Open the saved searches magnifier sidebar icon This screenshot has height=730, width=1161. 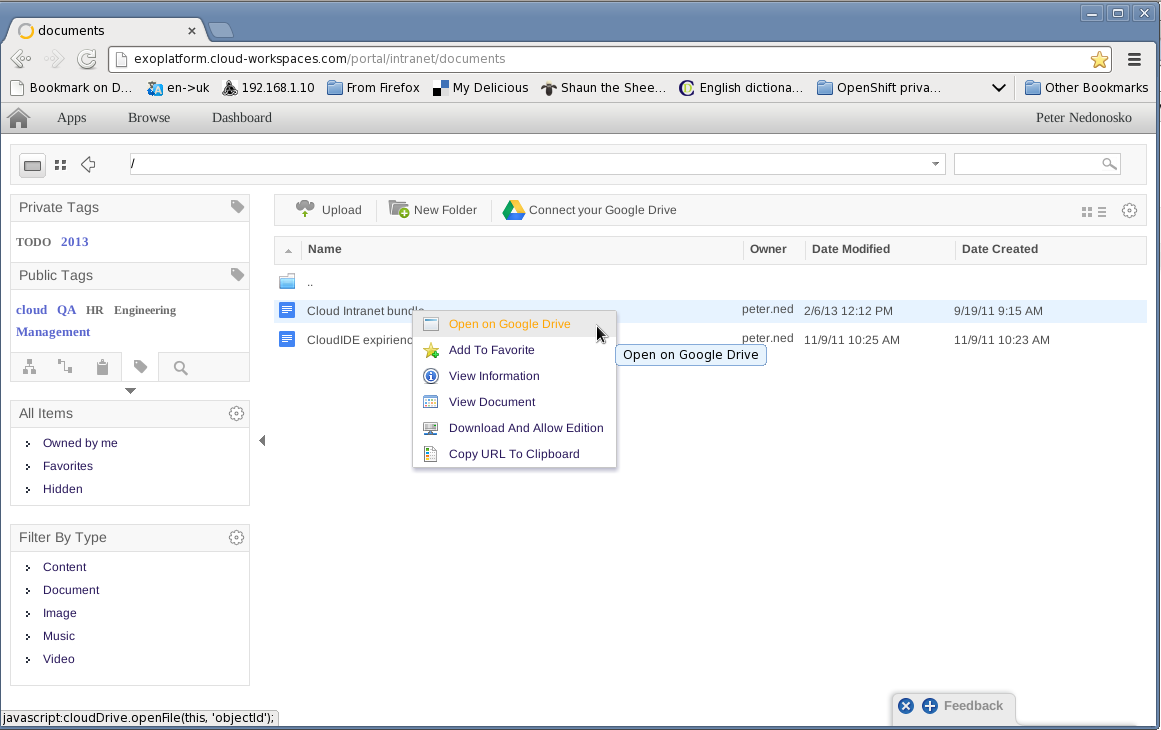click(x=180, y=367)
